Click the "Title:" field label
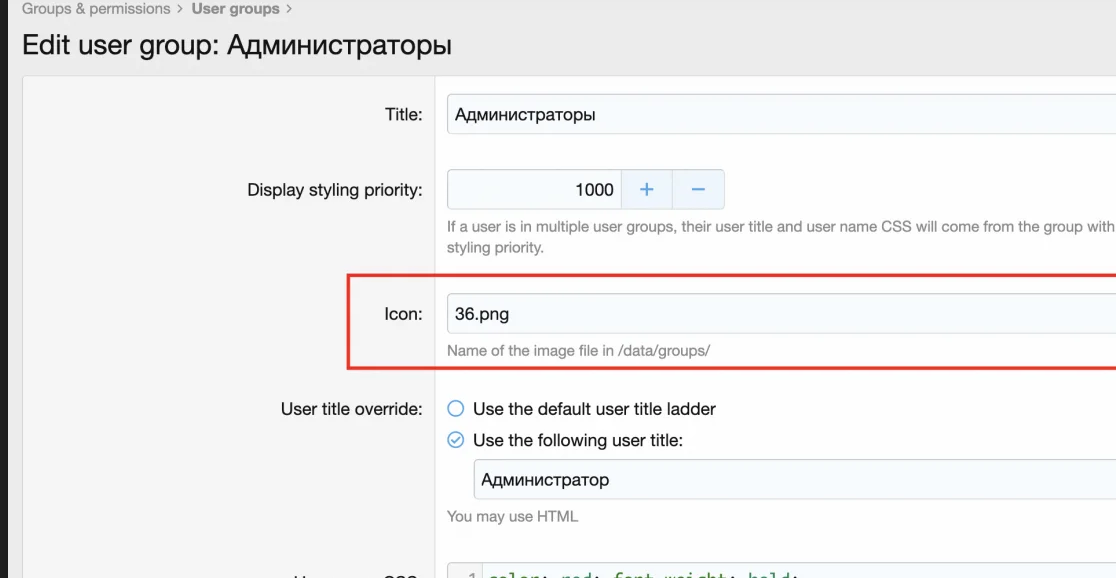The height and width of the screenshot is (578, 1116). [403, 114]
